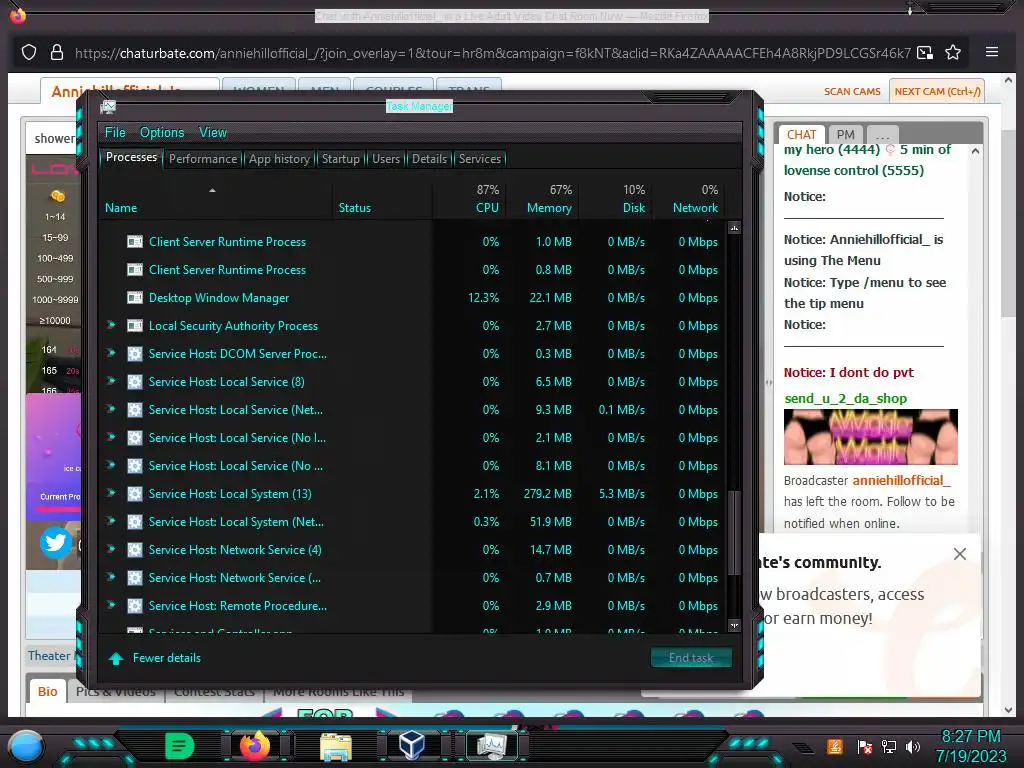Expand Local Security Authority Process
Image resolution: width=1024 pixels, height=768 pixels.
tap(111, 325)
